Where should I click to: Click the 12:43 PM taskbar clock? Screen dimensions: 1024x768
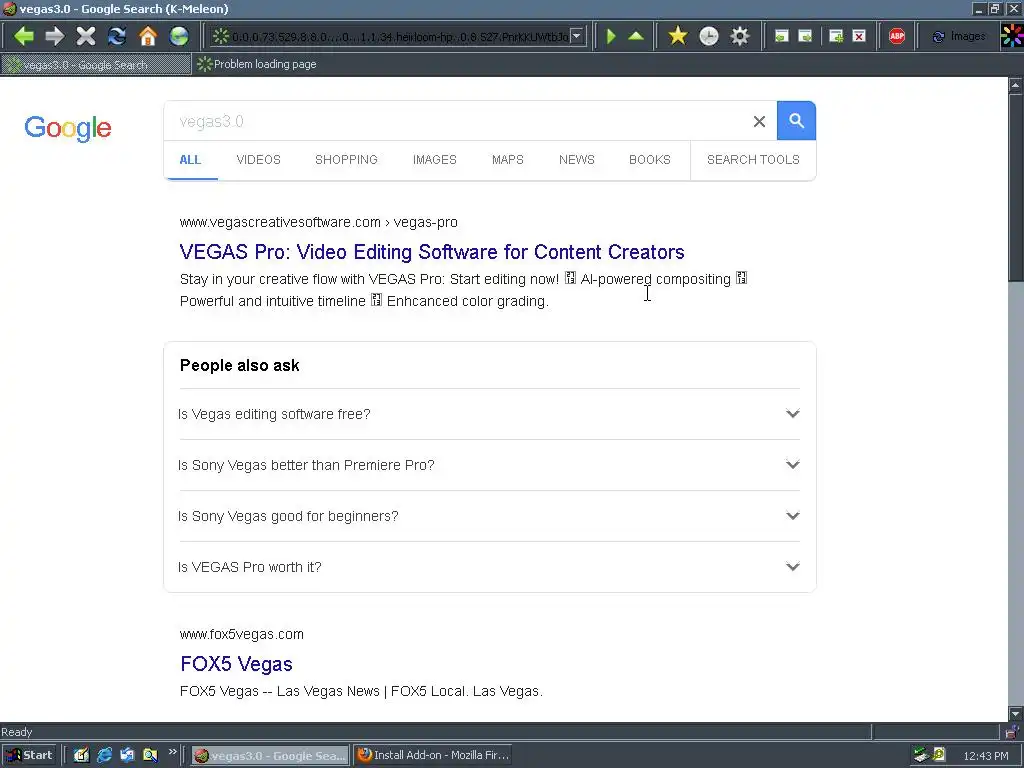[x=985, y=756]
